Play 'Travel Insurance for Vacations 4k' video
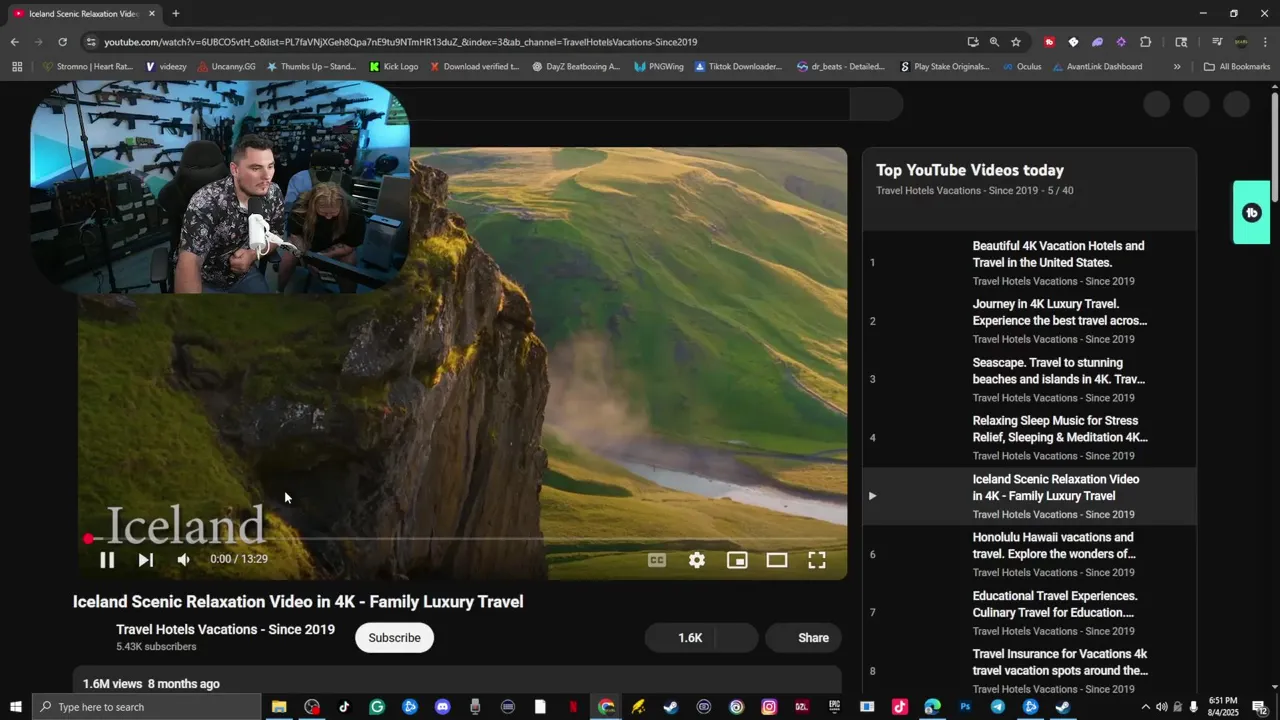 click(1029, 670)
